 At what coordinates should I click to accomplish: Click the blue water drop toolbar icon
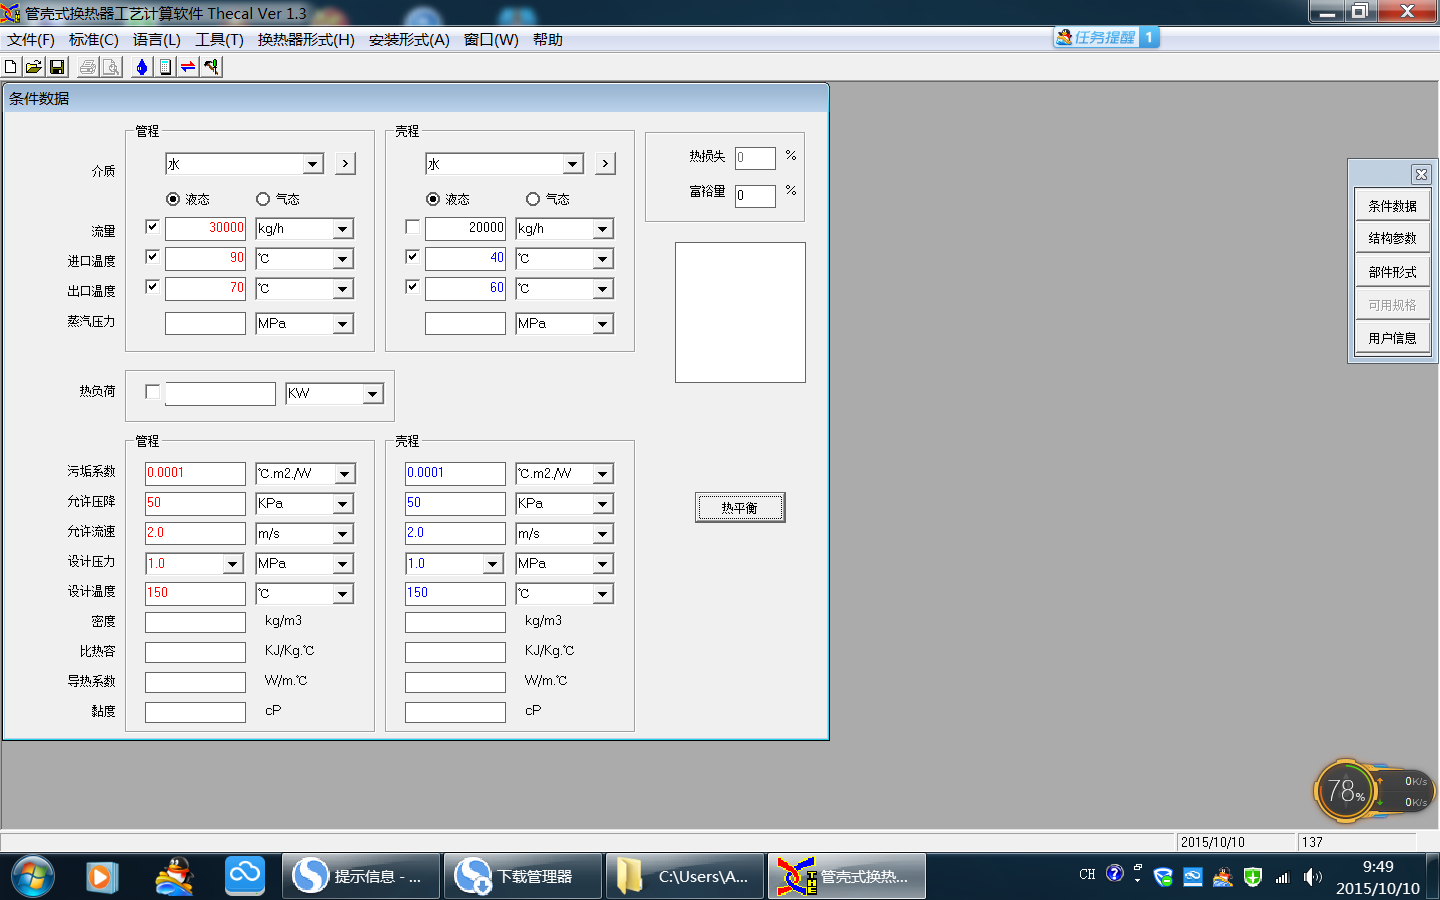(x=142, y=67)
